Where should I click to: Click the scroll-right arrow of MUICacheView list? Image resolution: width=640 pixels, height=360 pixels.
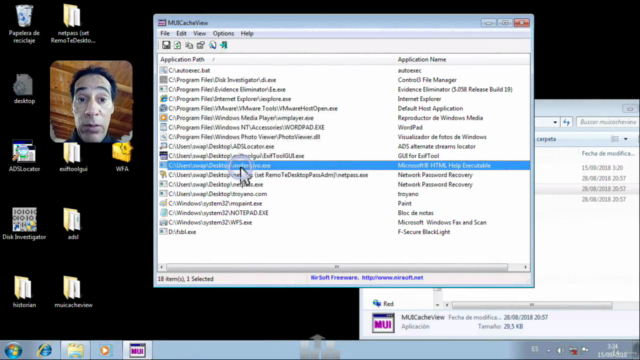tap(526, 267)
